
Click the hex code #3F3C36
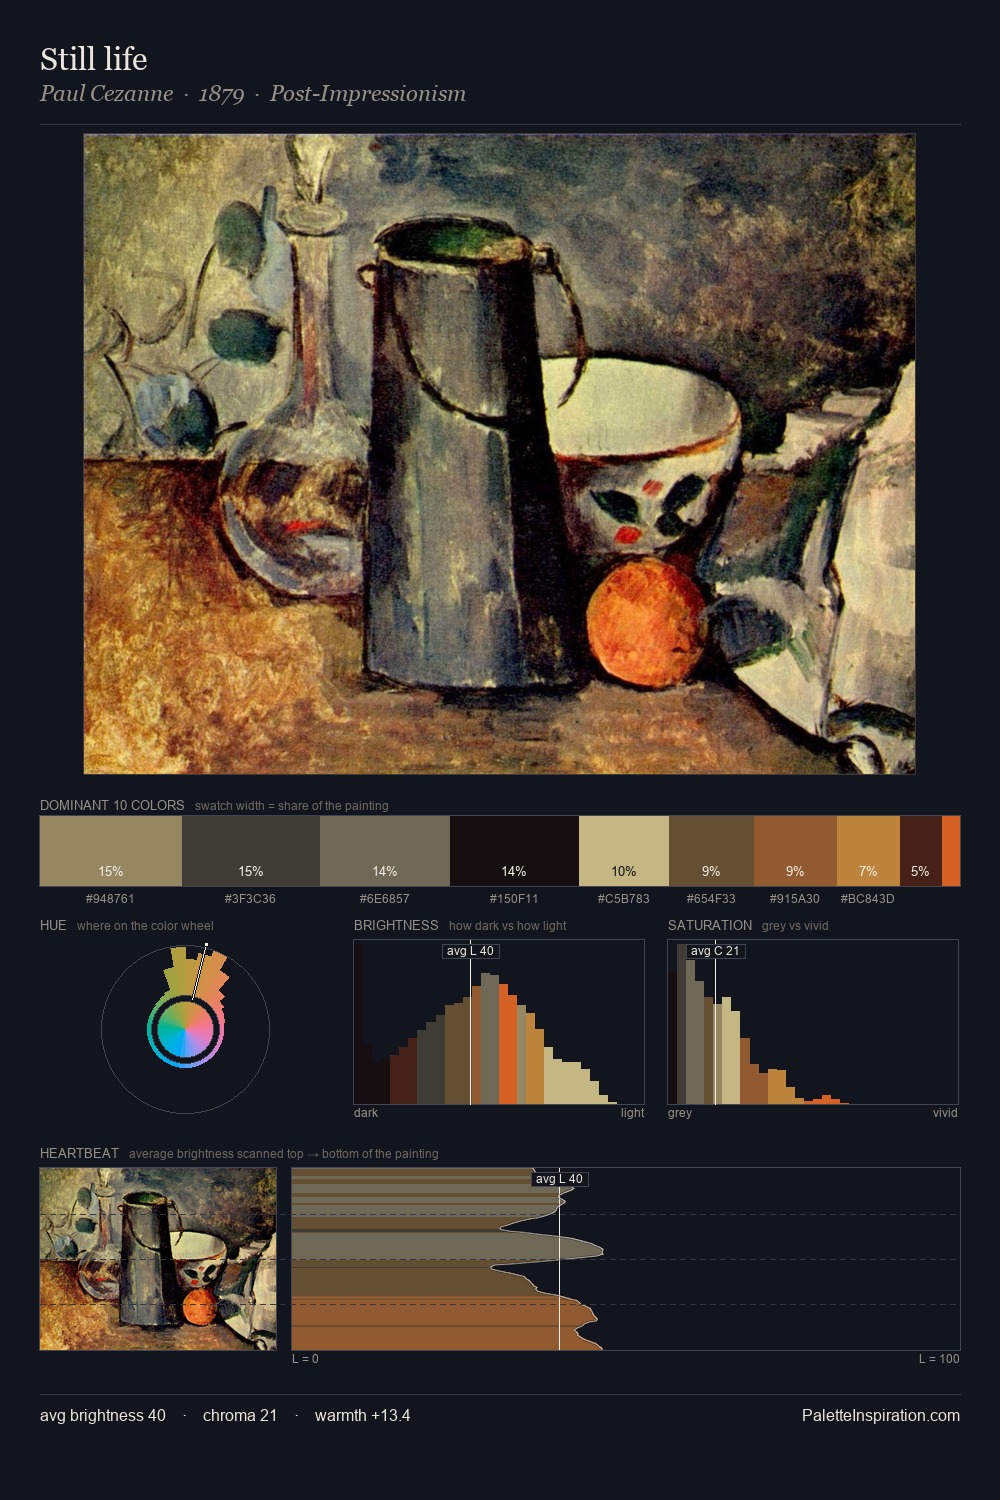coord(250,898)
